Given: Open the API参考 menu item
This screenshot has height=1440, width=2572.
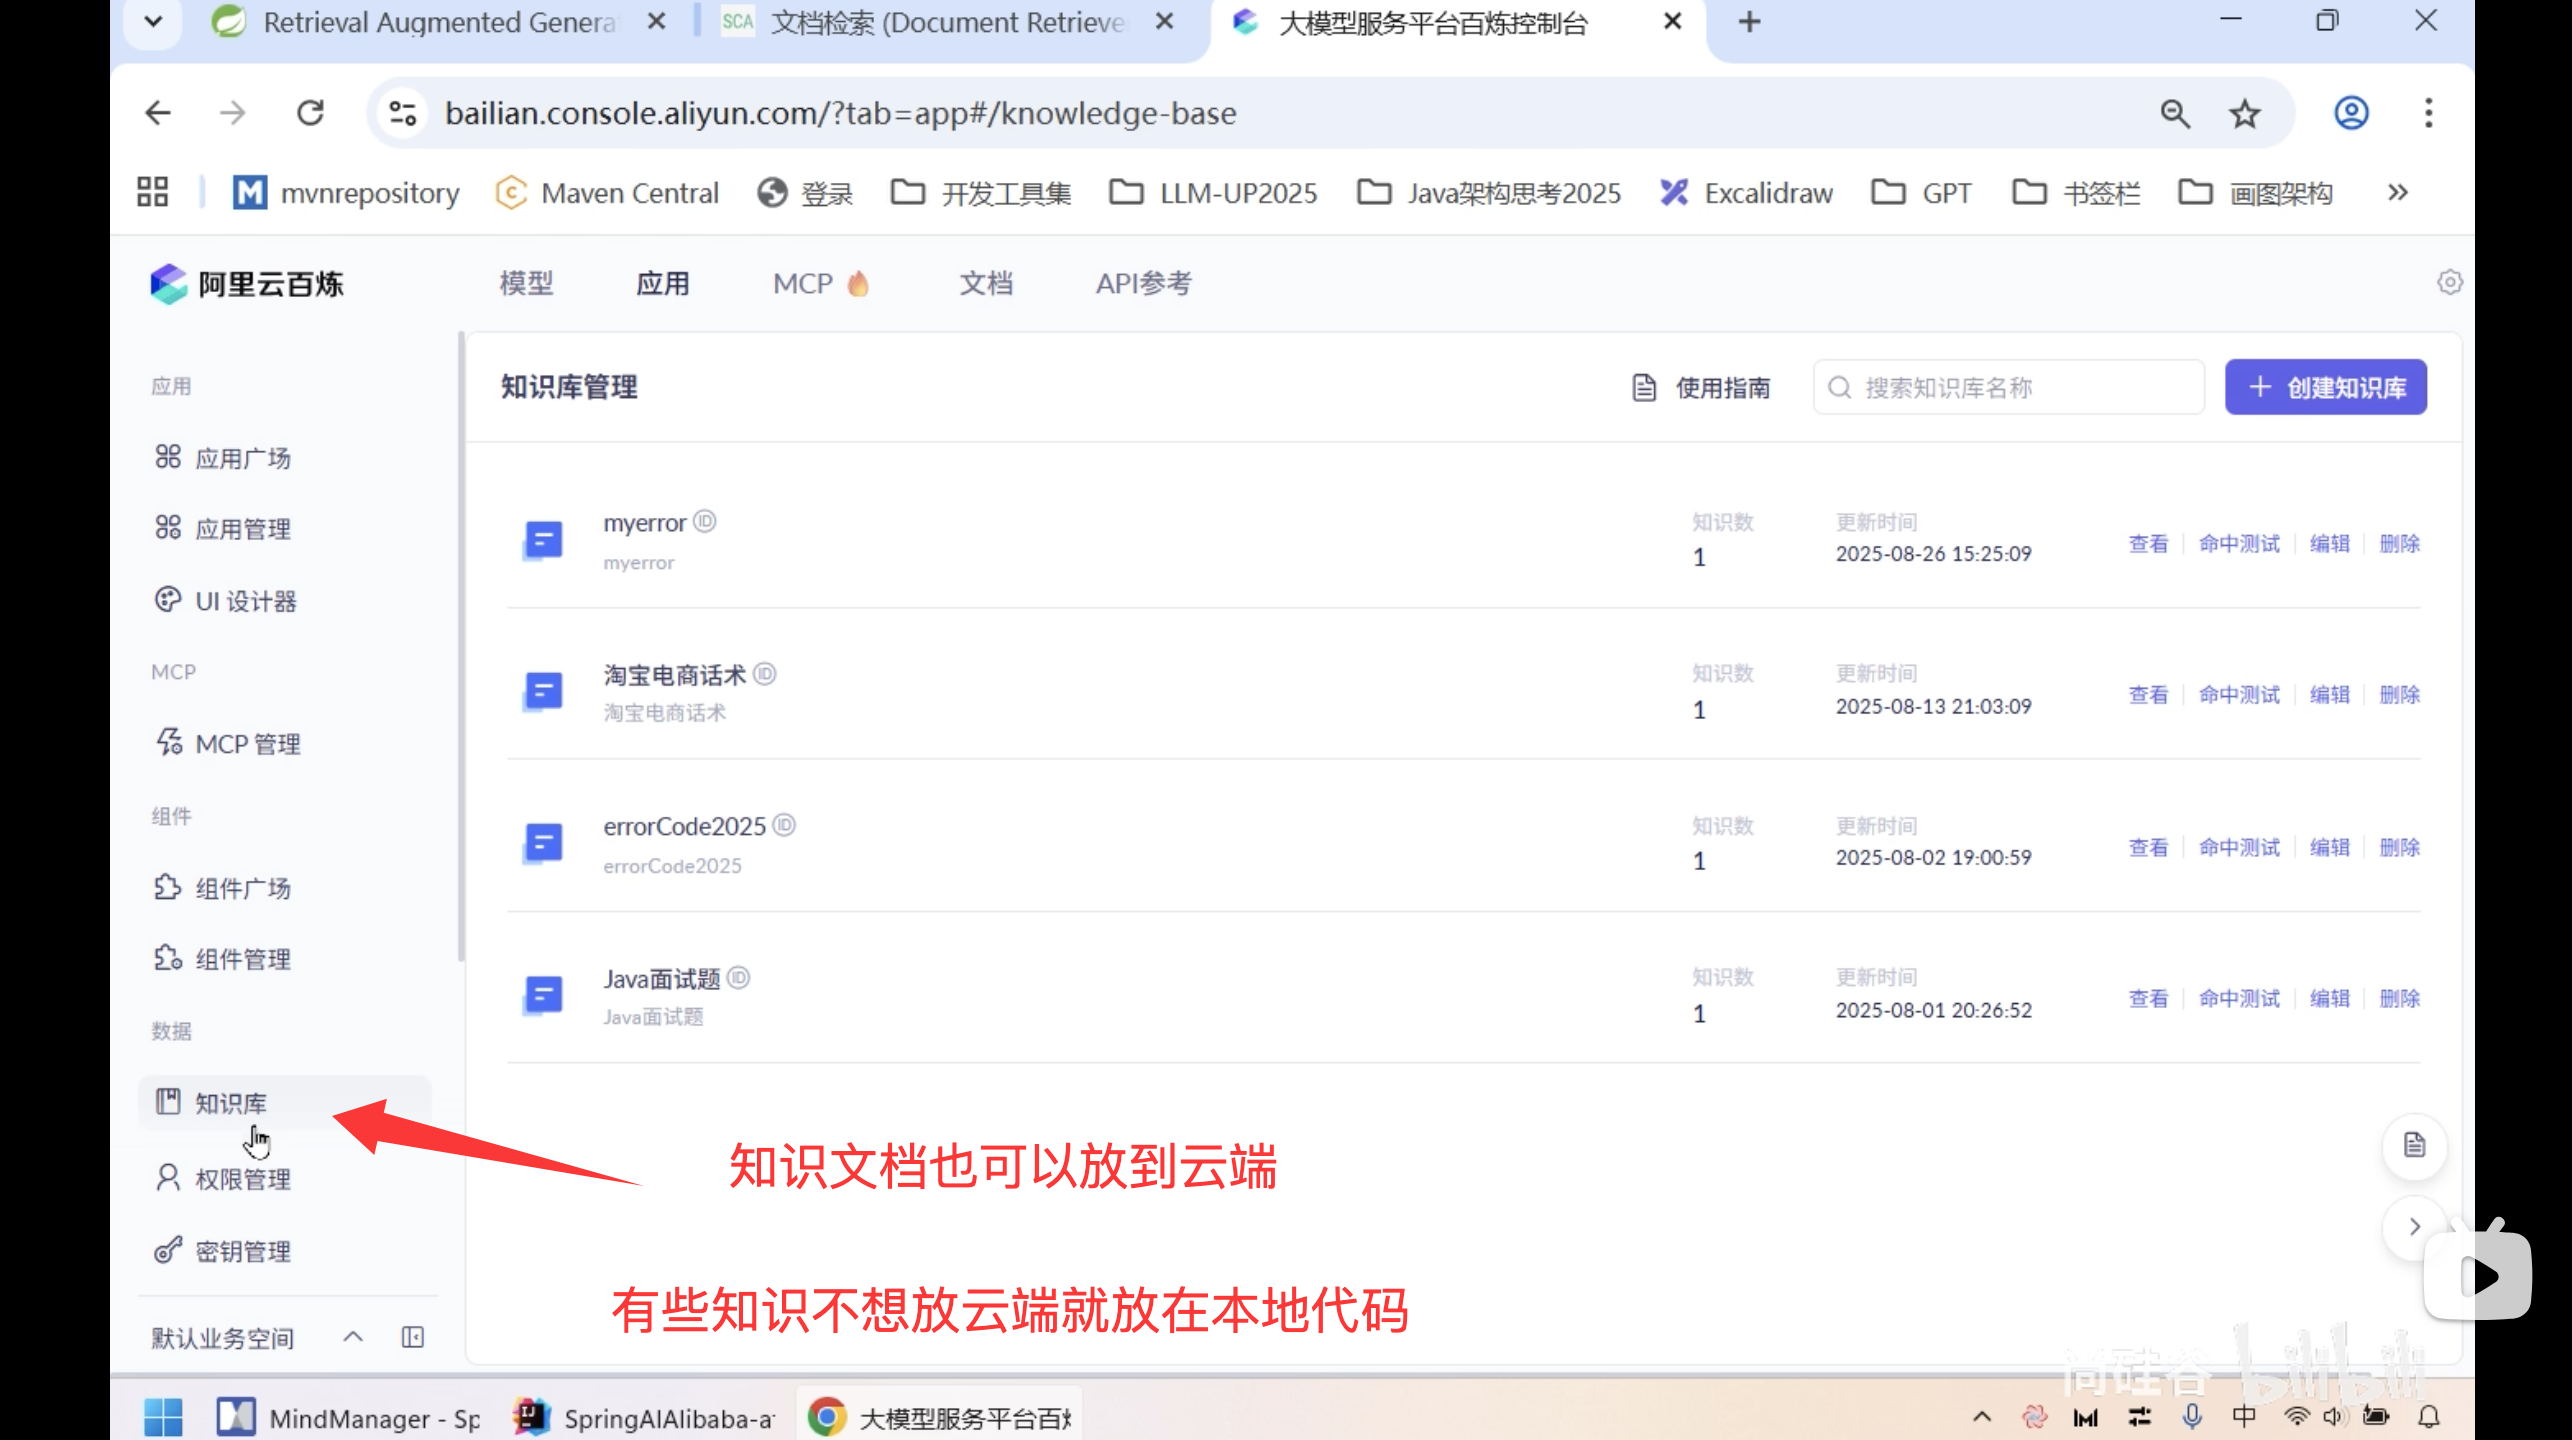Looking at the screenshot, I should pyautogui.click(x=1143, y=283).
